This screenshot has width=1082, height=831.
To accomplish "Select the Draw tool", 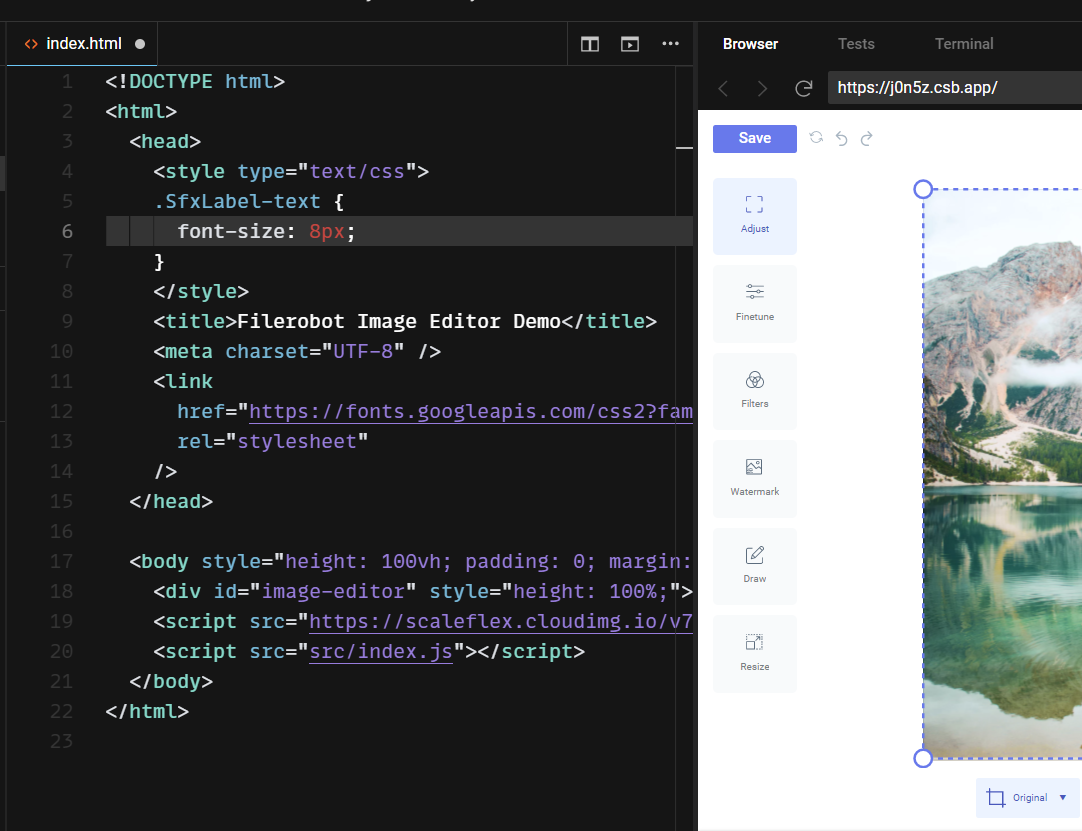I will [754, 566].
